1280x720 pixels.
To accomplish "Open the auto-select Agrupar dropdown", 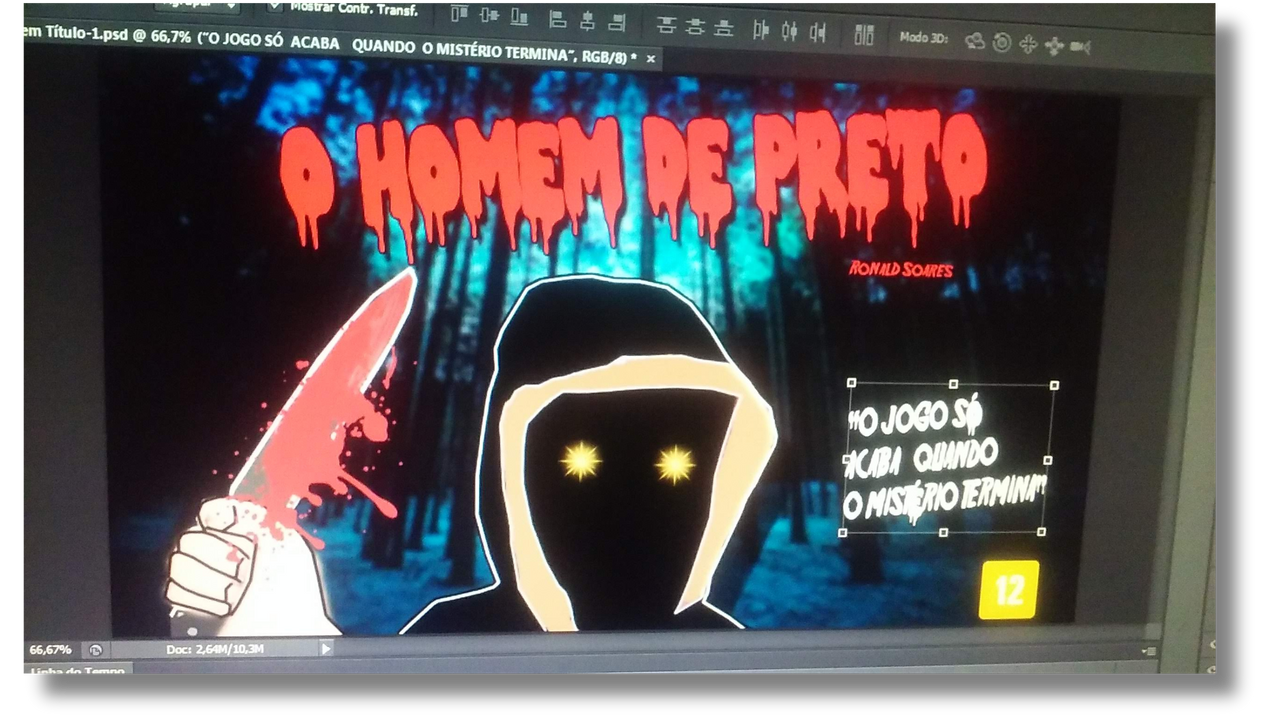I will 197,6.
